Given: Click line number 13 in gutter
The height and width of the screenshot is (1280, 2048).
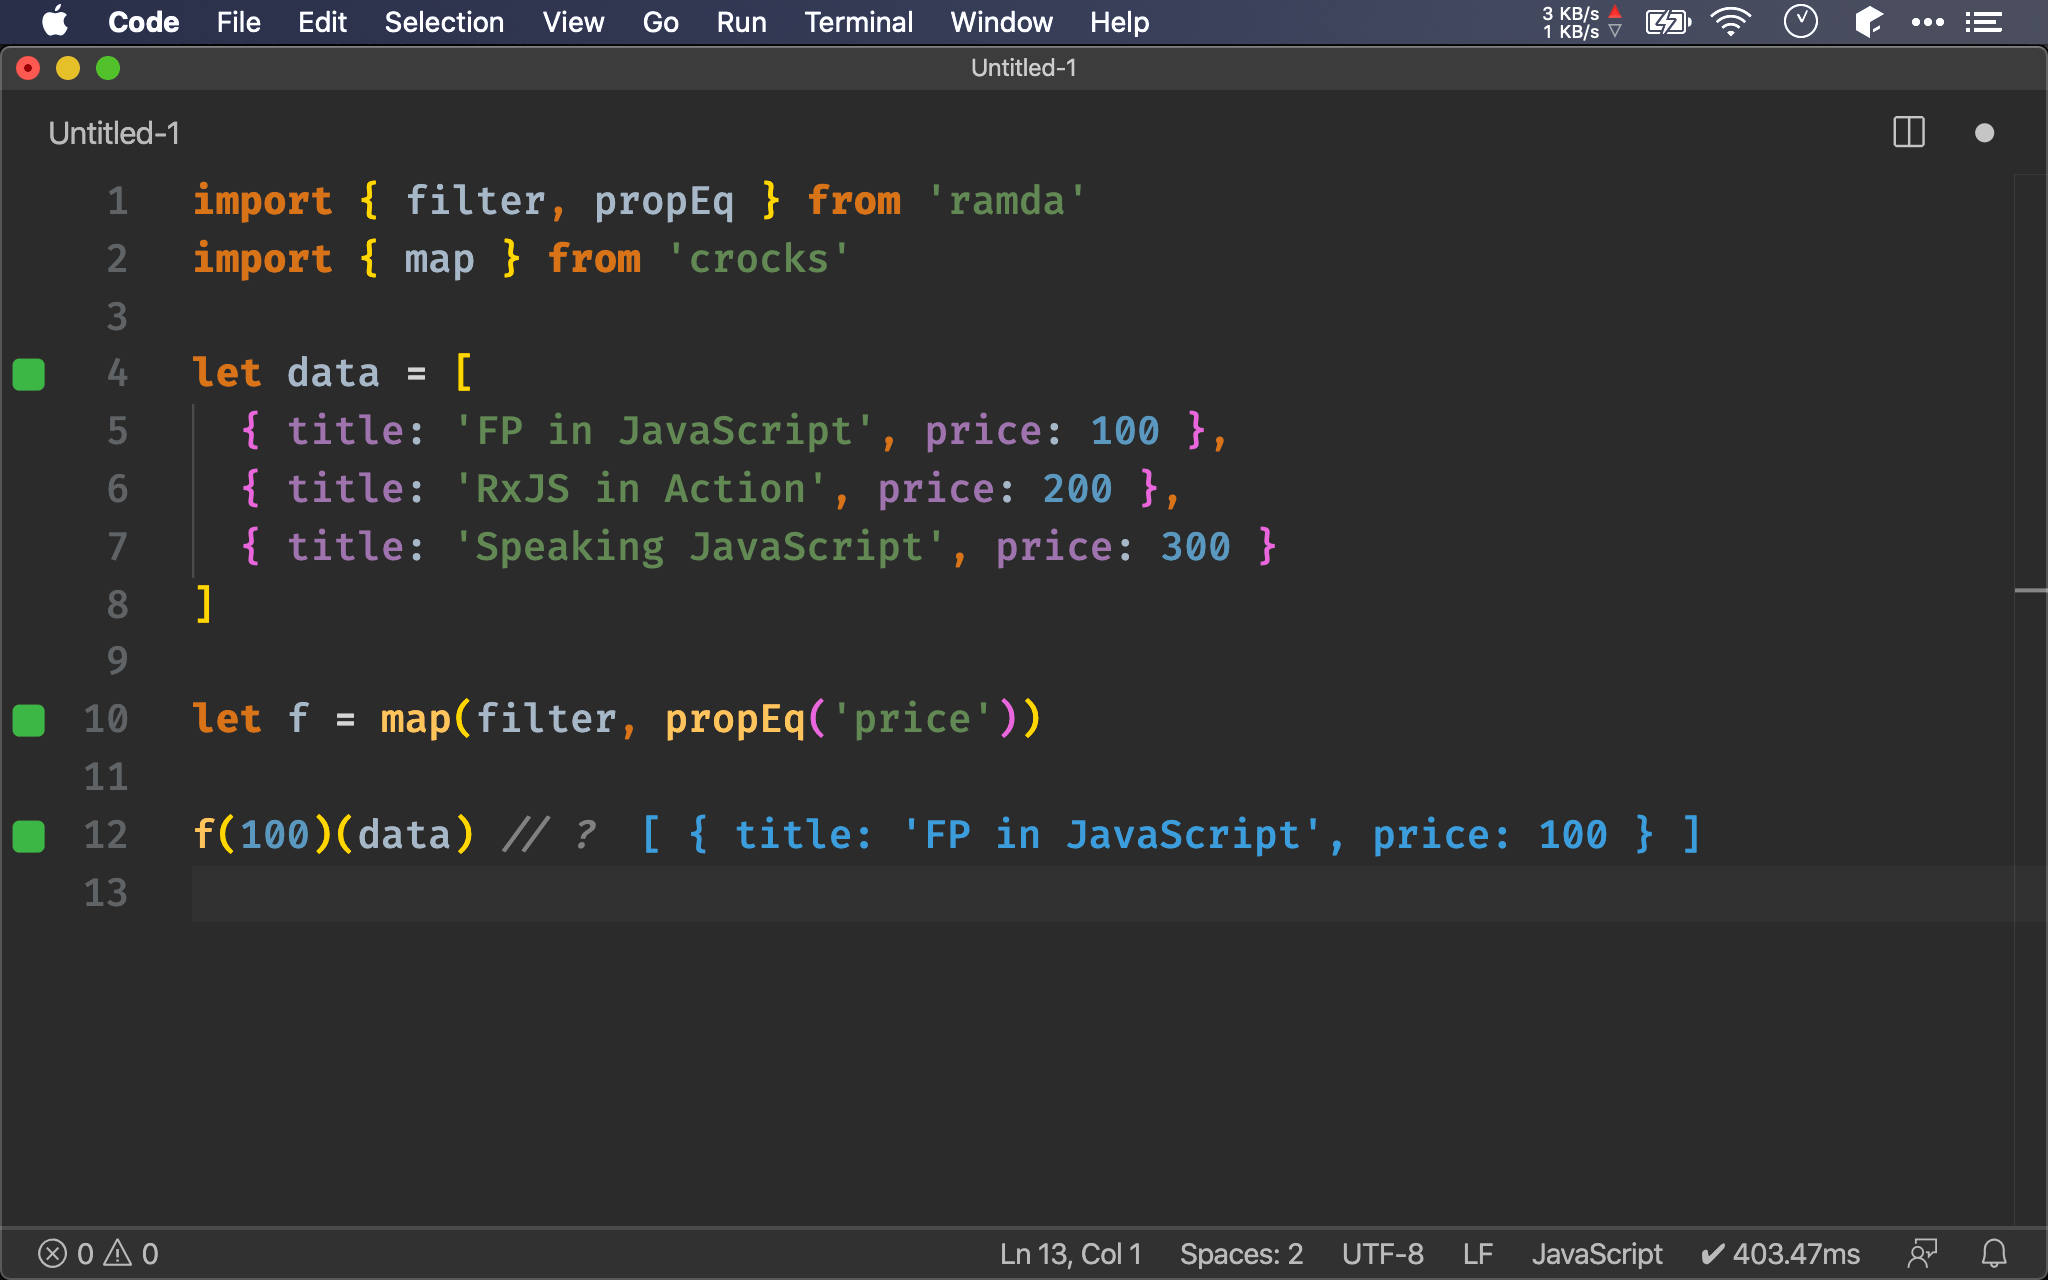Looking at the screenshot, I should 106,892.
